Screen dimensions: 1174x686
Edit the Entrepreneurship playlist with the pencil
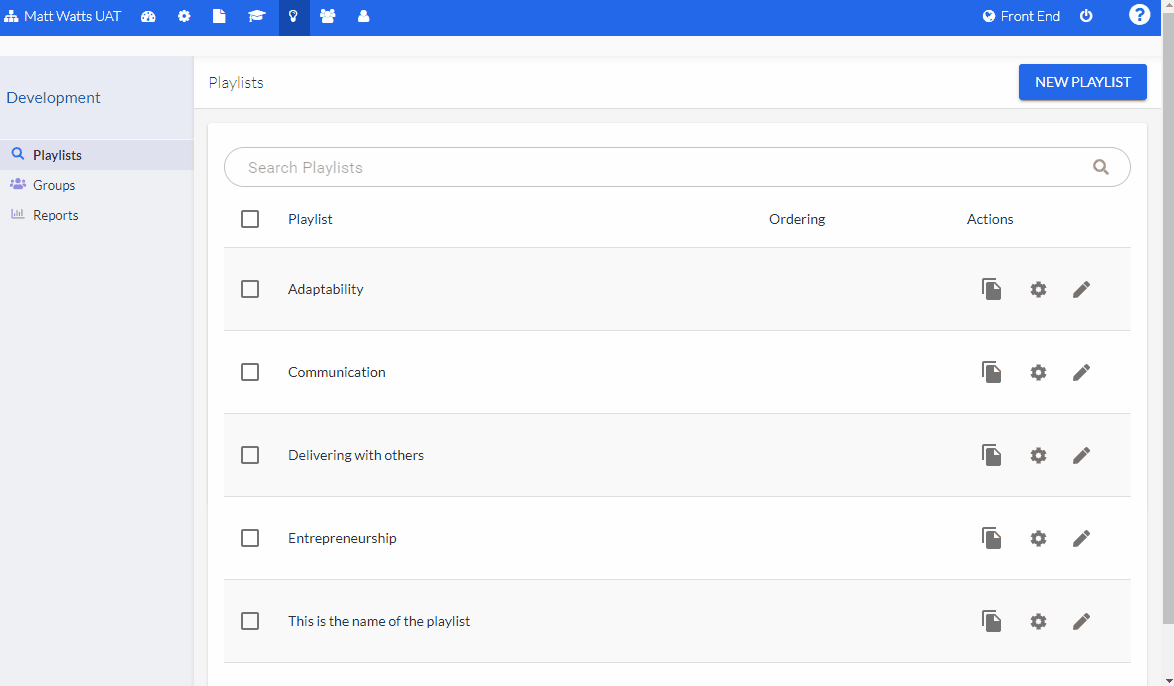point(1081,538)
